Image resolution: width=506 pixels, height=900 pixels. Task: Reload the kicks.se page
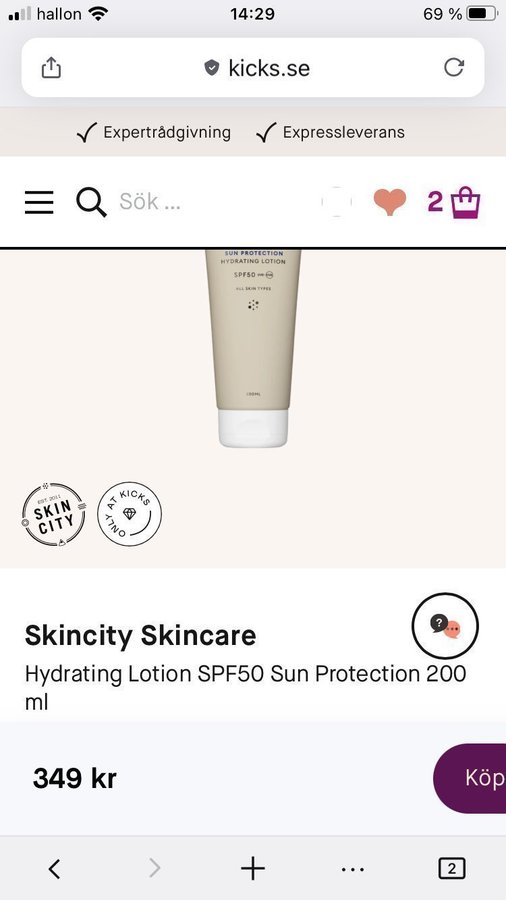pyautogui.click(x=454, y=68)
